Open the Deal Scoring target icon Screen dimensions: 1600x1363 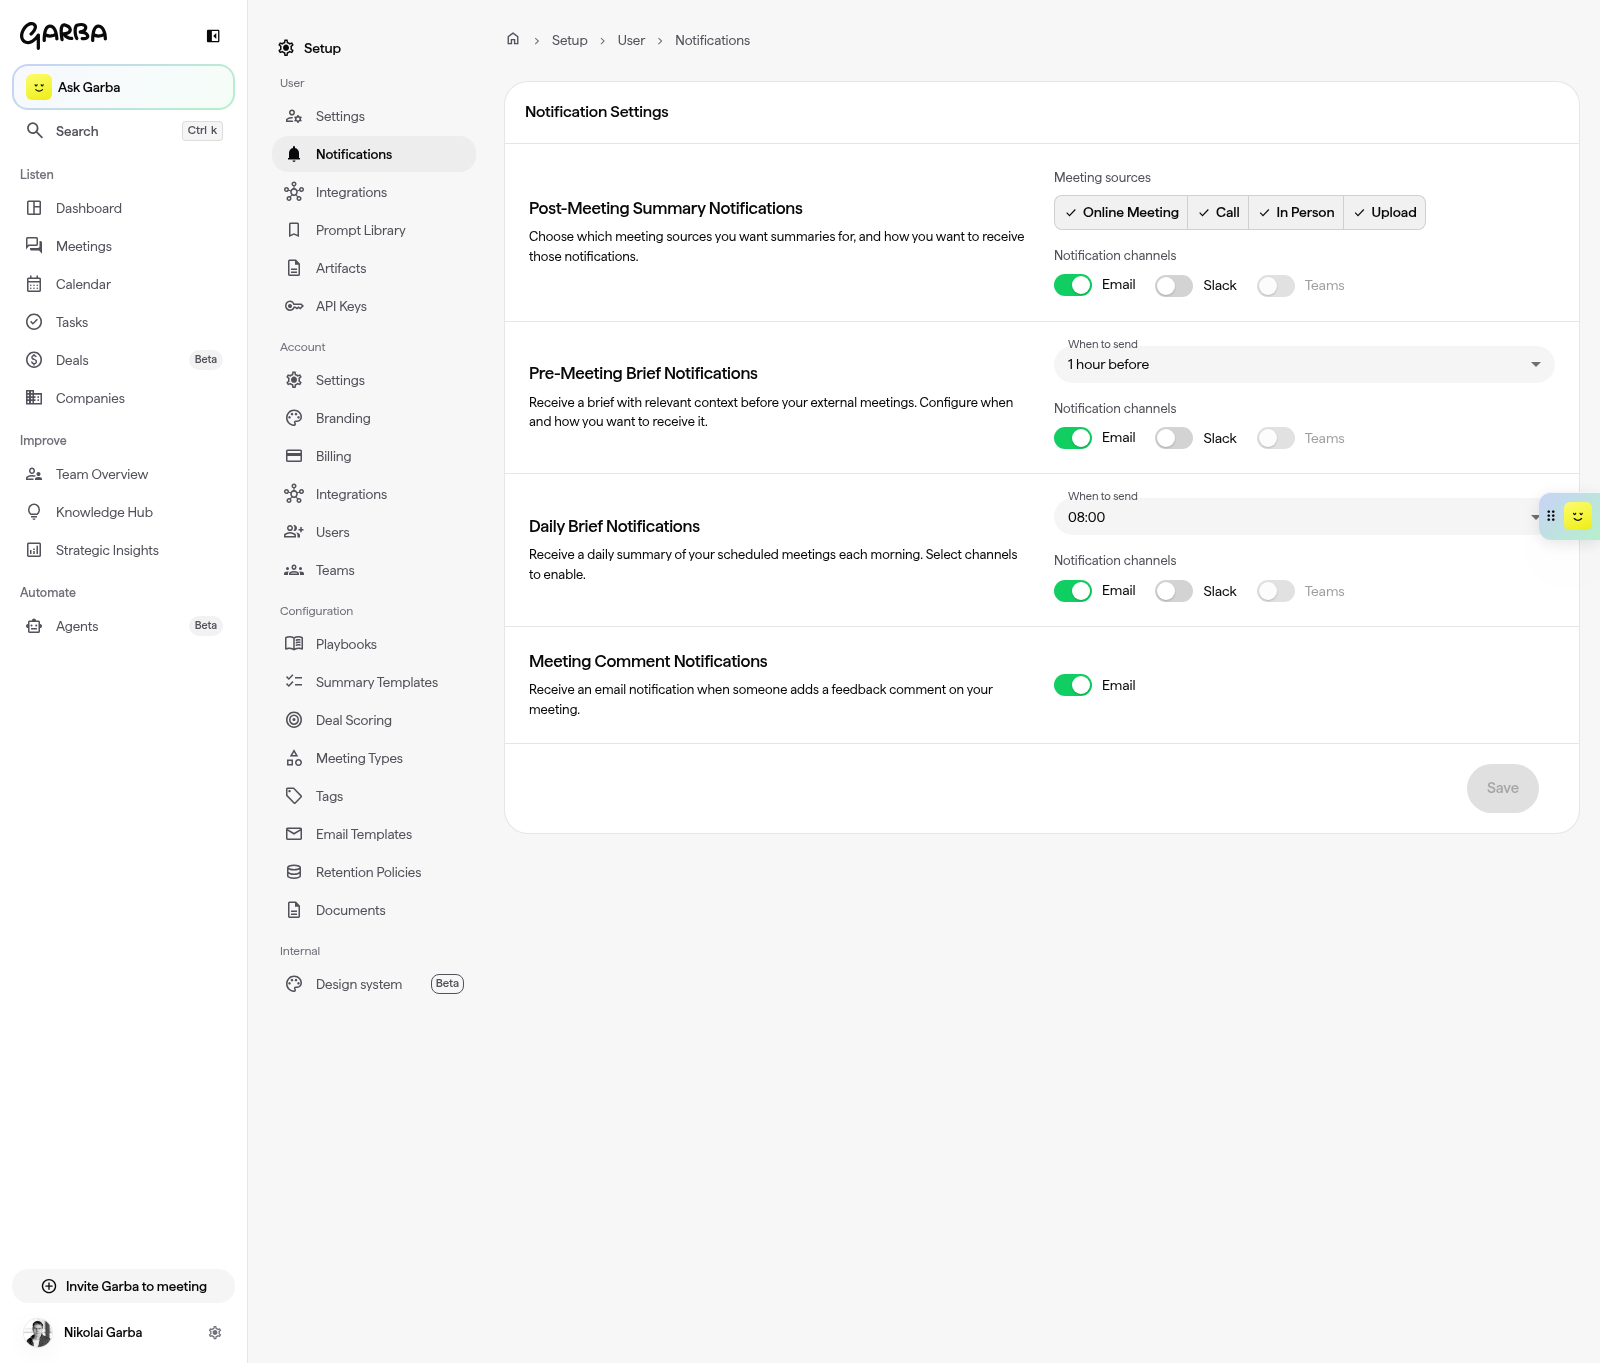294,720
